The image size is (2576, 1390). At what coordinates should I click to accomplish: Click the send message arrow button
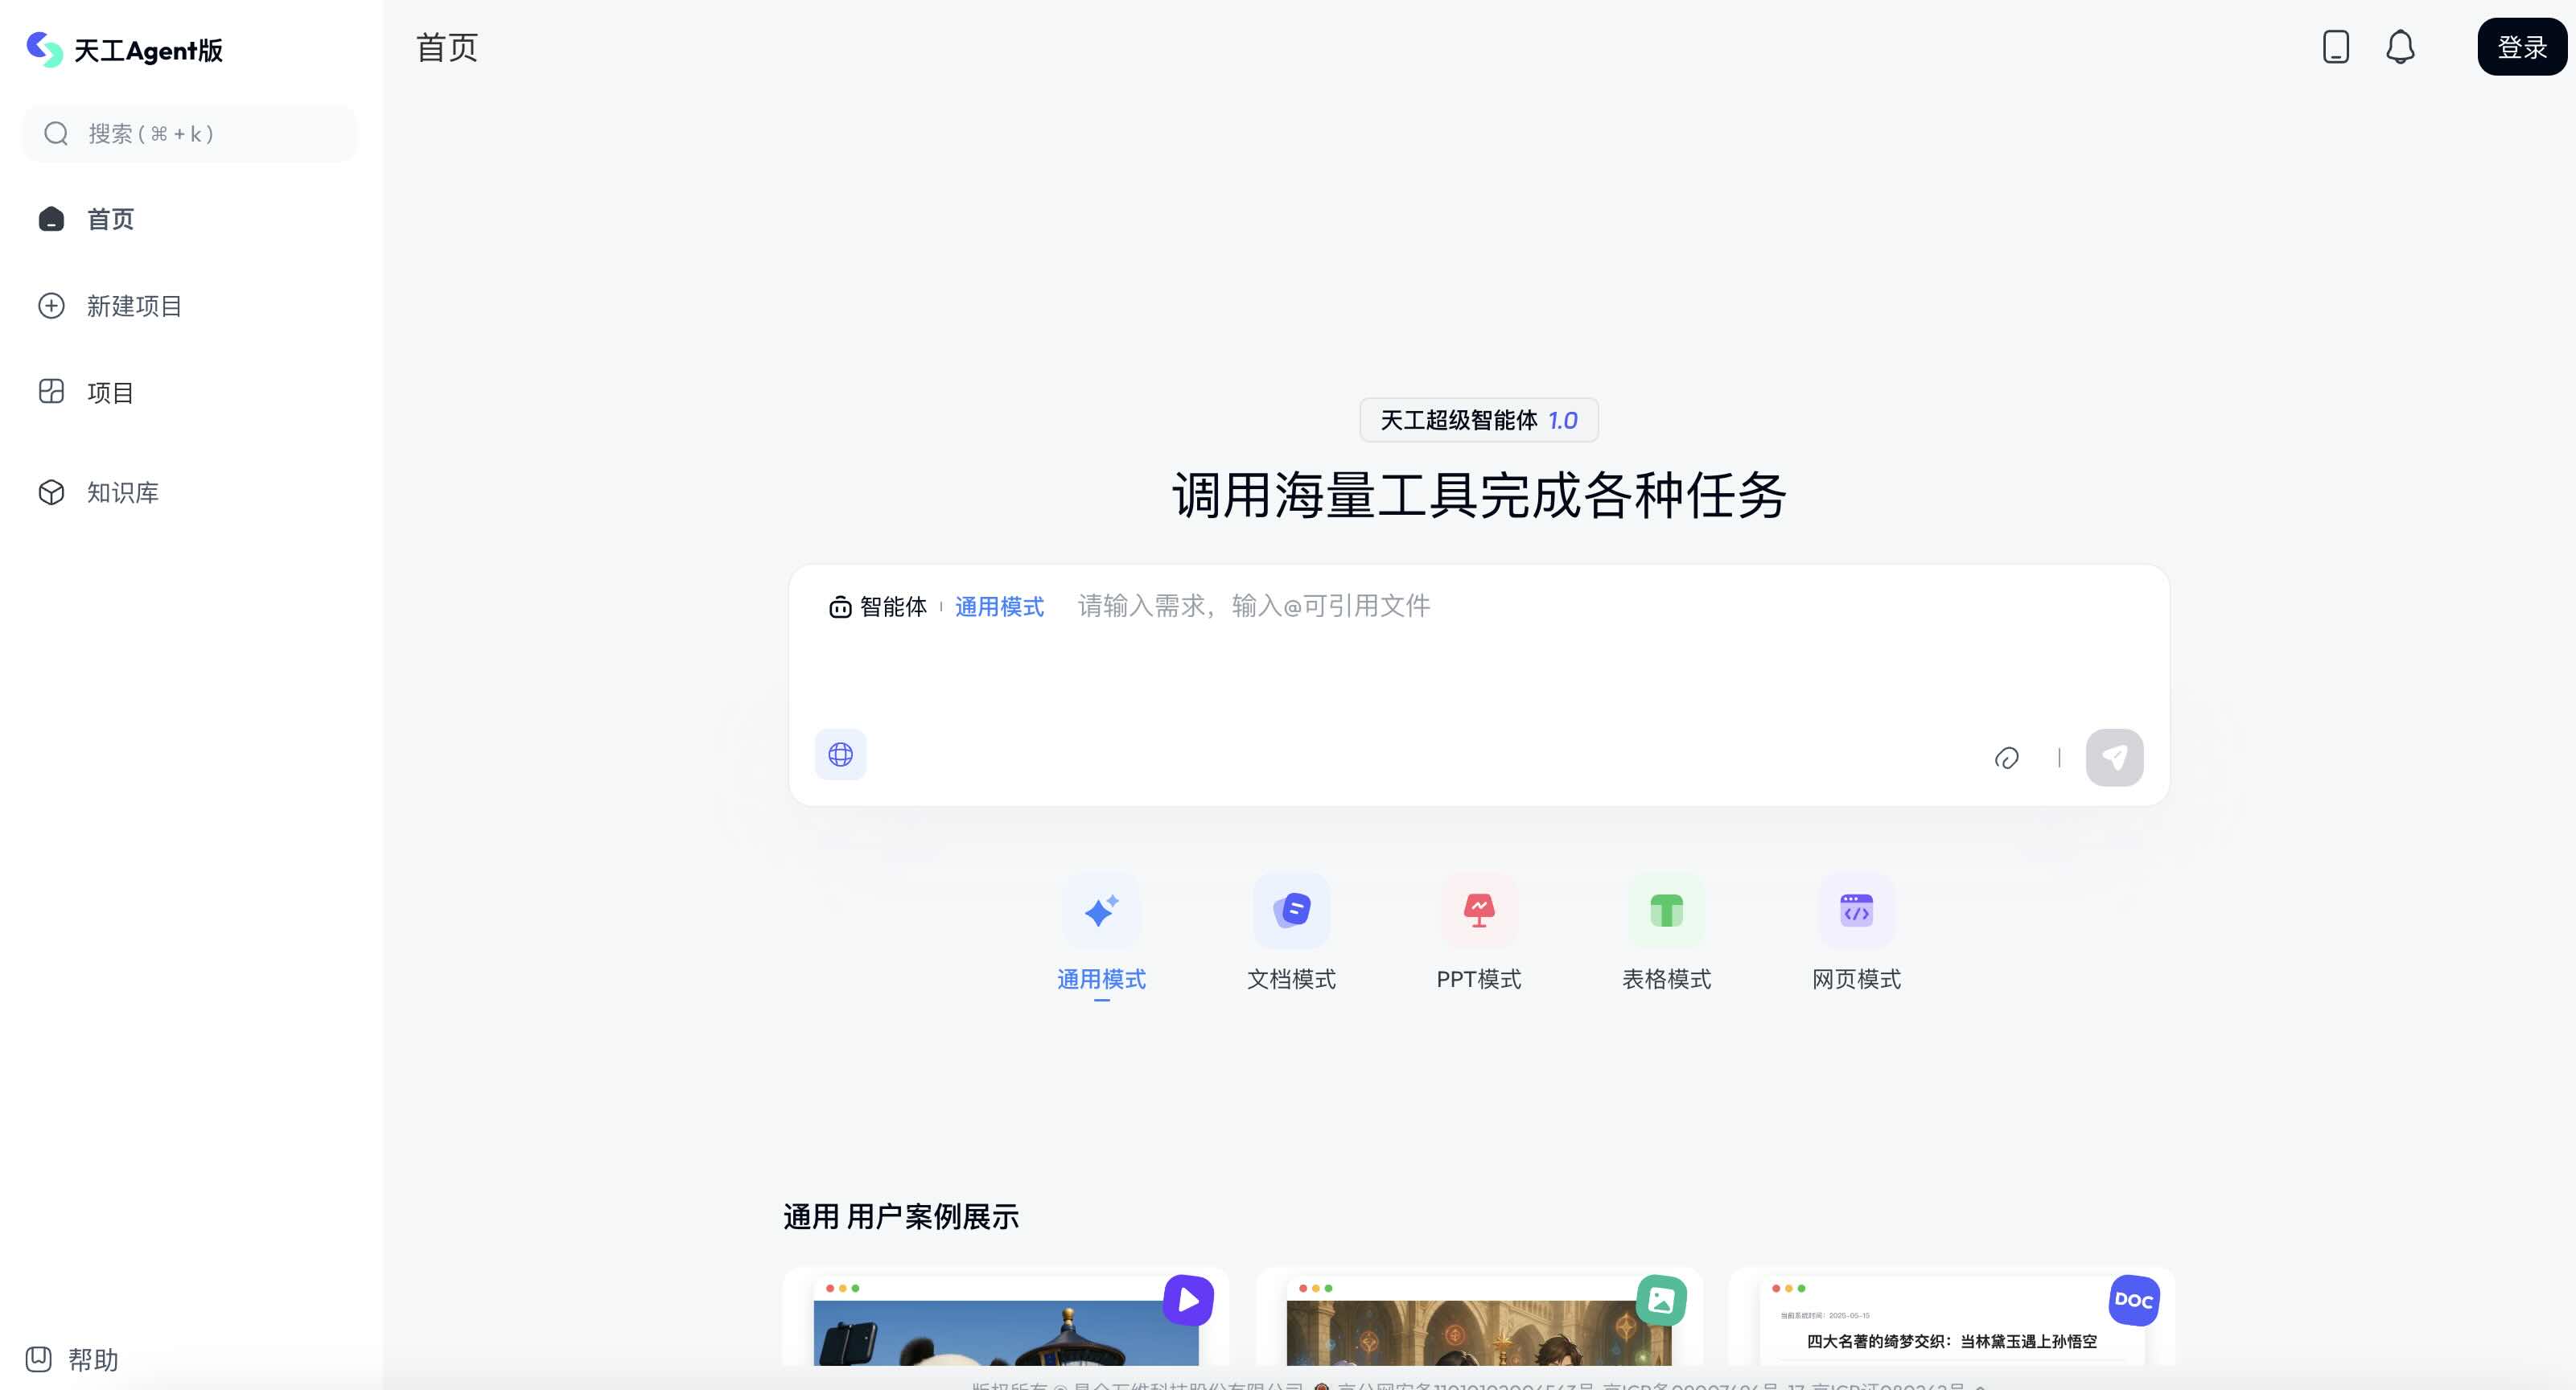2114,757
